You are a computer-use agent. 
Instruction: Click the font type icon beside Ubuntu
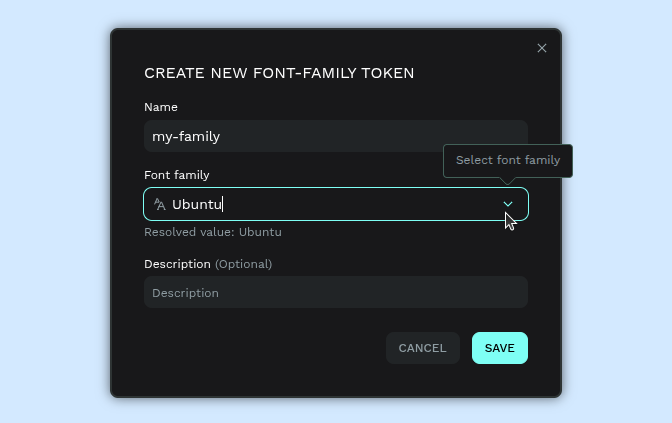159,204
